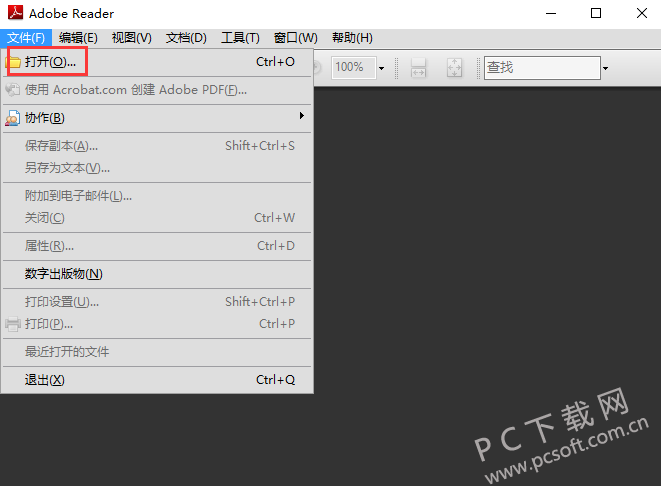Close the Adobe Reader window

(x=642, y=13)
